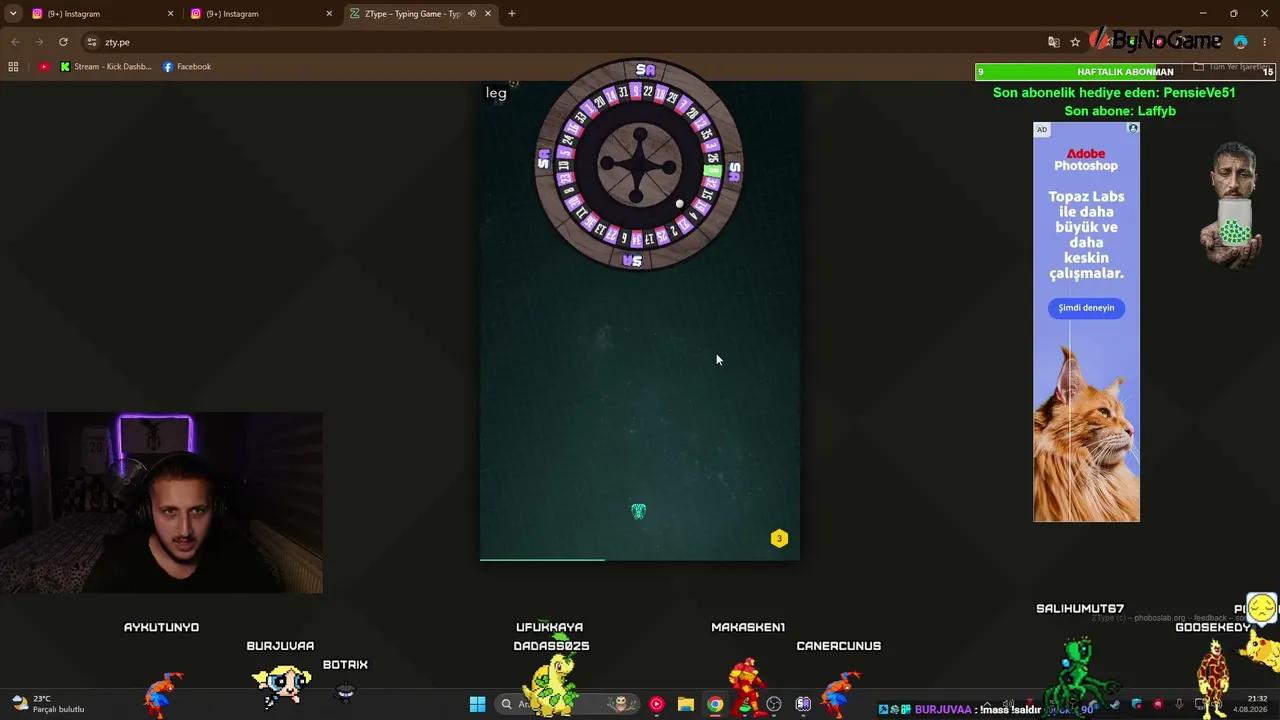
Task: Open the Facebook bookmark
Action: [x=187, y=67]
